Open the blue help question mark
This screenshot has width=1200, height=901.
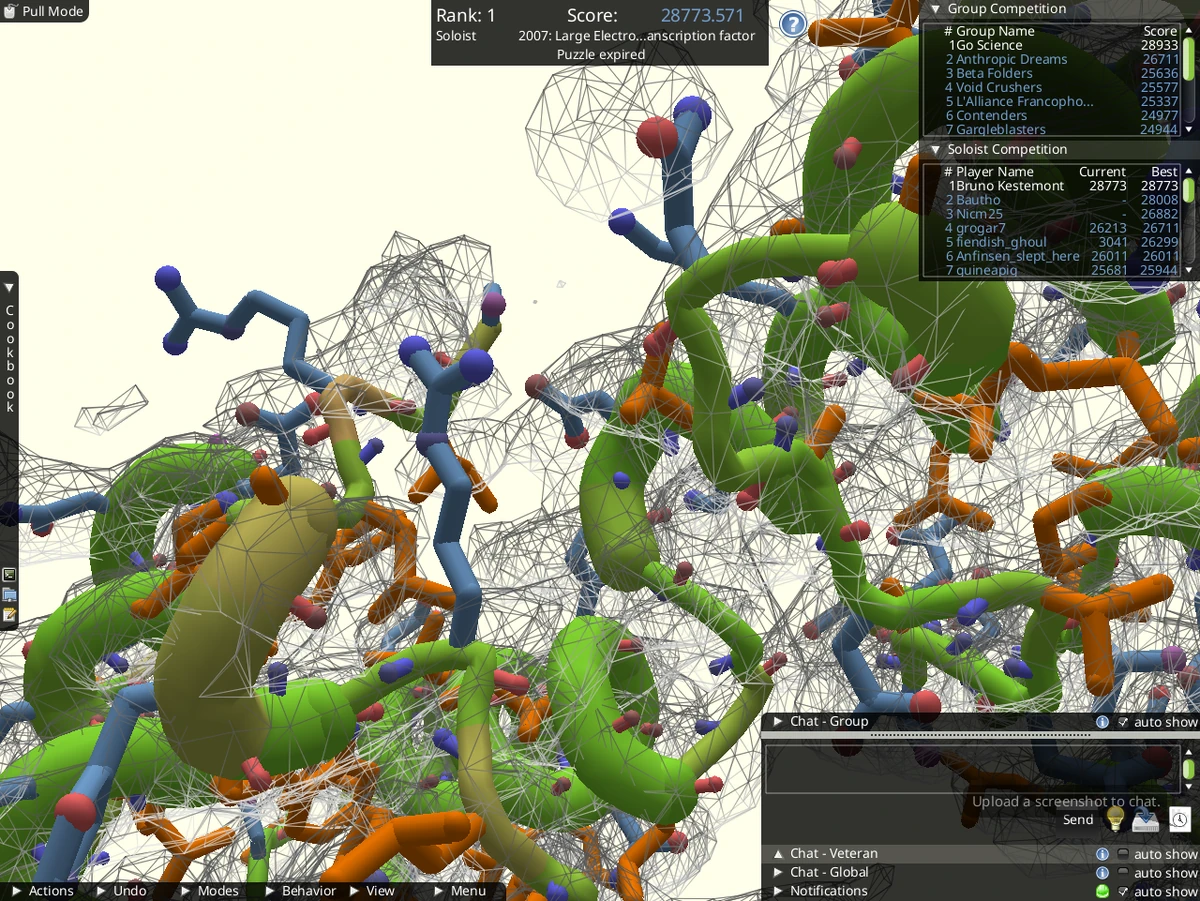[x=792, y=24]
